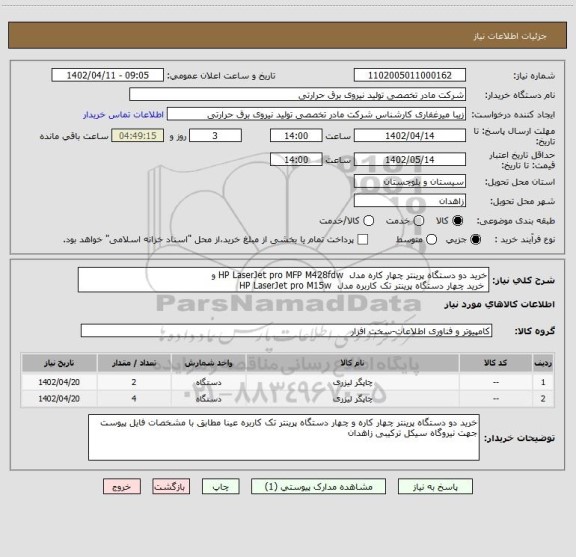This screenshot has width=576, height=557.
Task: Toggle the اسناد خزانه اسلامی payment checkbox
Action: click(x=363, y=240)
